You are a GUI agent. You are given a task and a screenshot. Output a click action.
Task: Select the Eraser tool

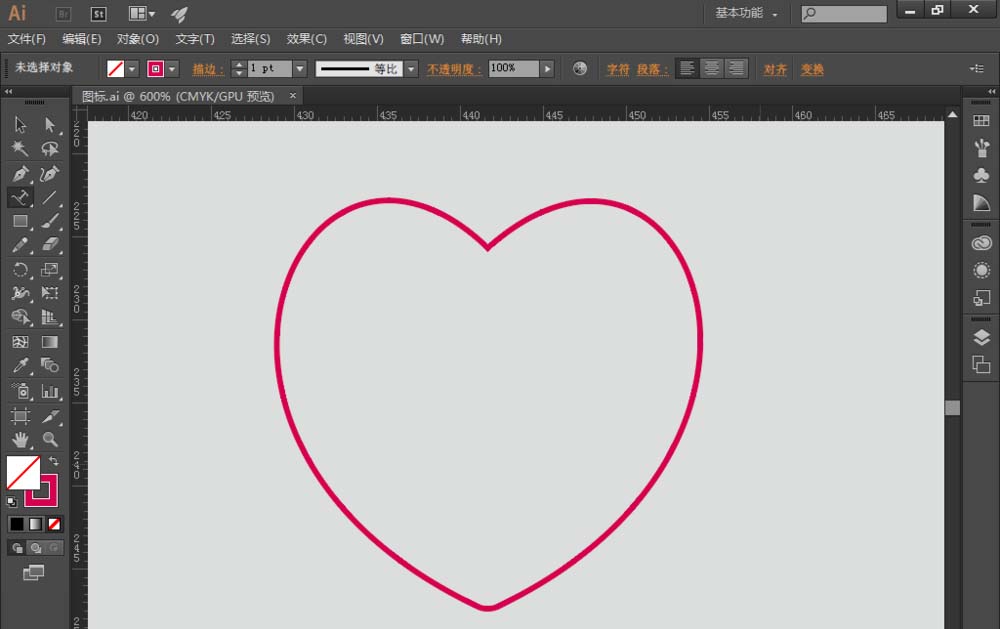tap(50, 245)
